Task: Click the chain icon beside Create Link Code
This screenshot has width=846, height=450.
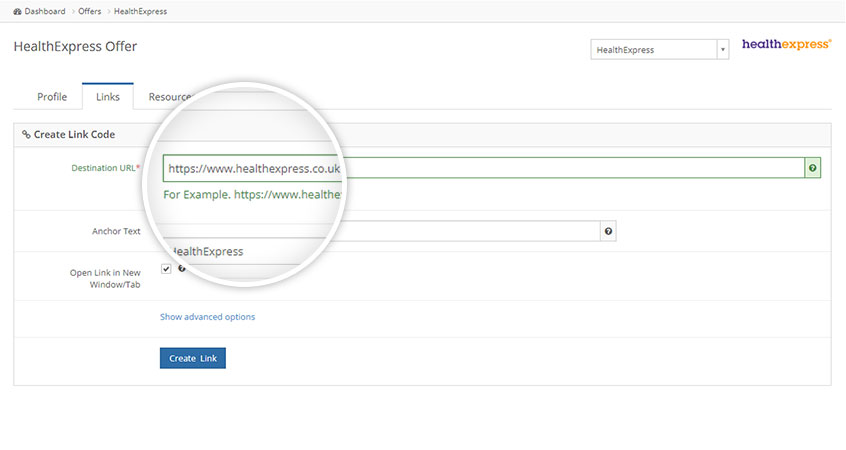Action: [x=26, y=134]
